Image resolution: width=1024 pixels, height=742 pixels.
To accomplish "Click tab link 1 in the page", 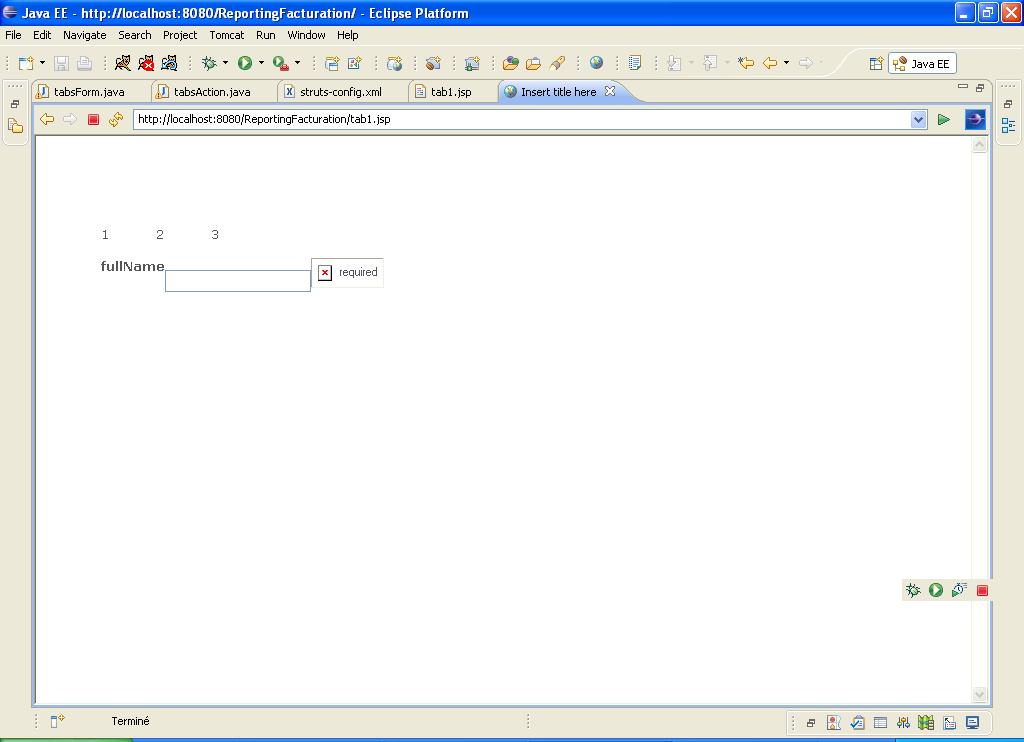I will [x=105, y=234].
